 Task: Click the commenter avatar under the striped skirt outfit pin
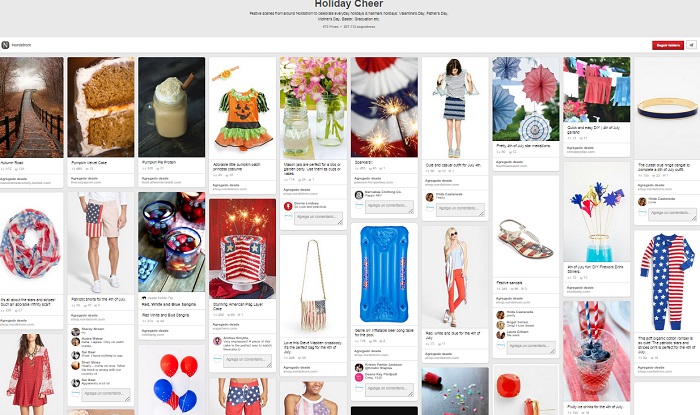coord(429,197)
